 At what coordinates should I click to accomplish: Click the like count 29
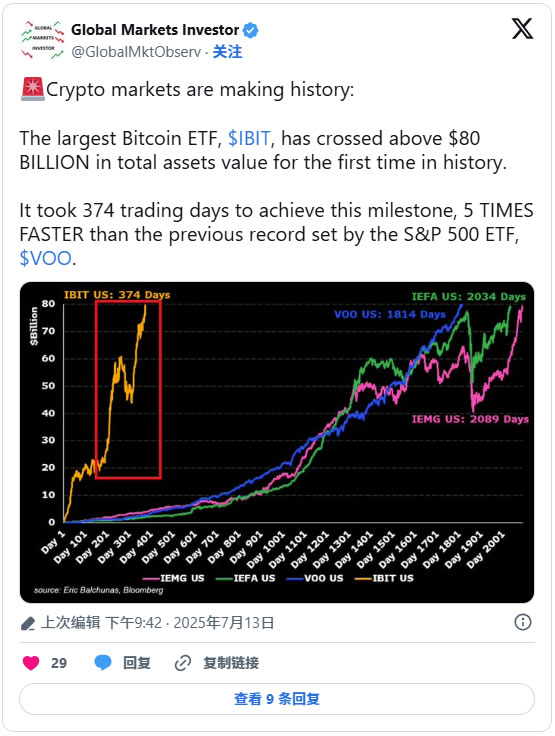[x=59, y=663]
